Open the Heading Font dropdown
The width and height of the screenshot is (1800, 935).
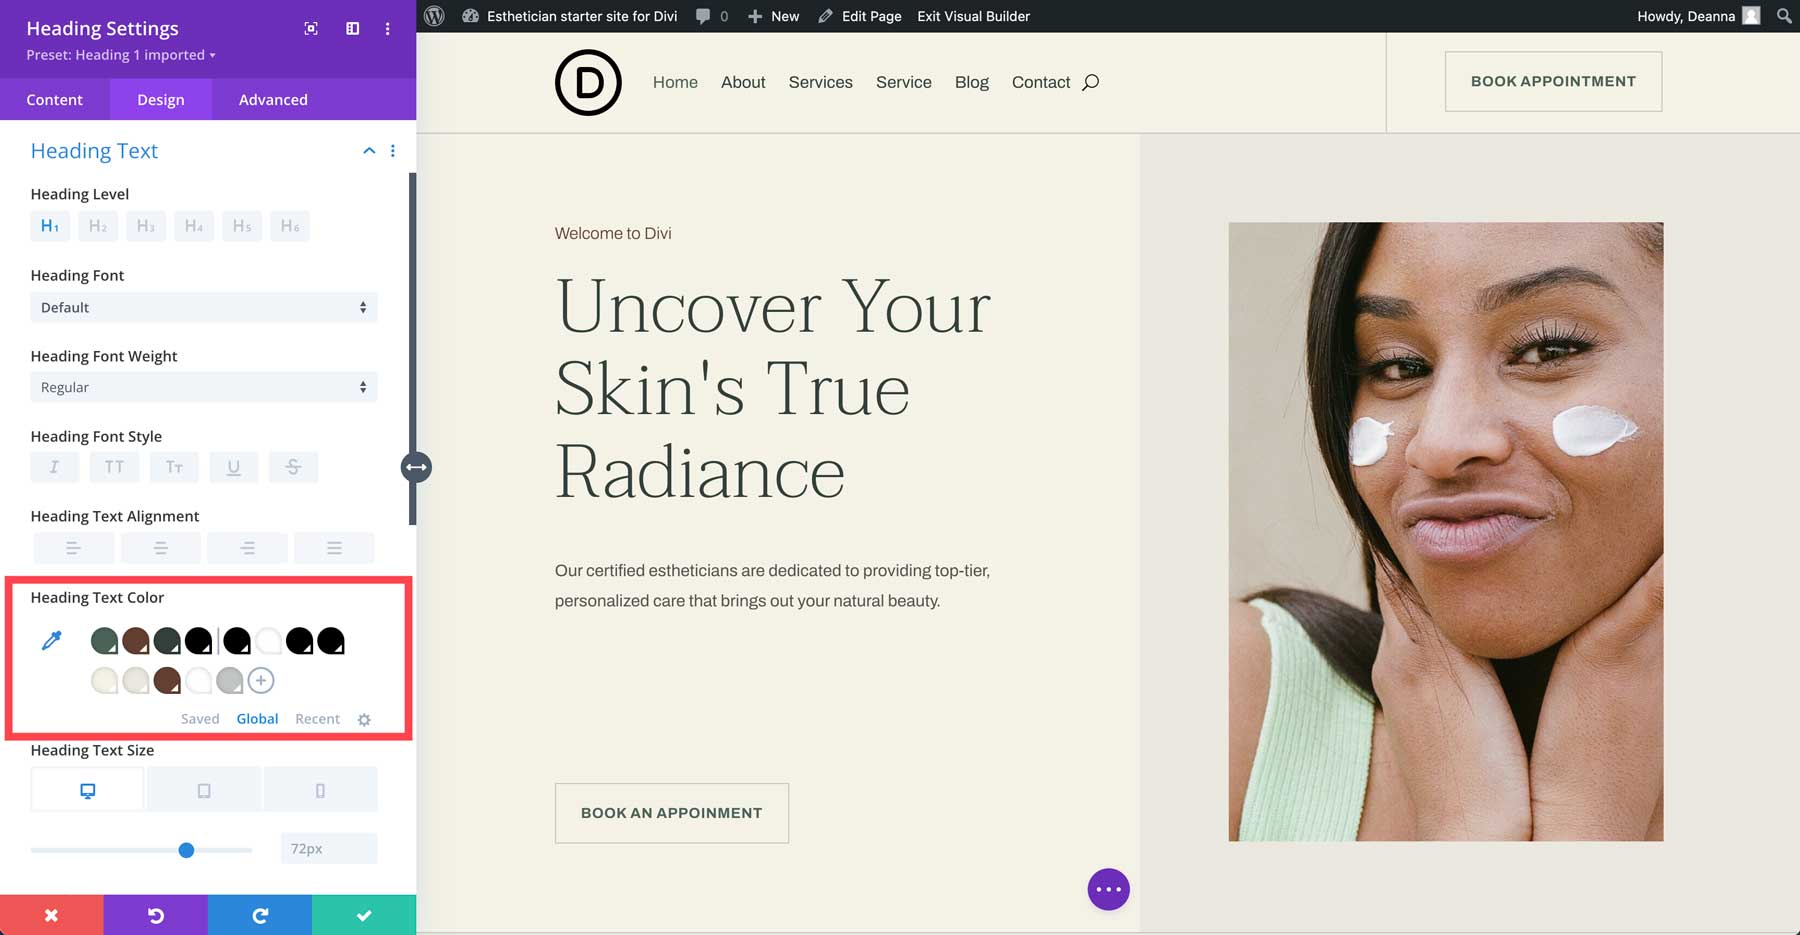[x=203, y=307]
